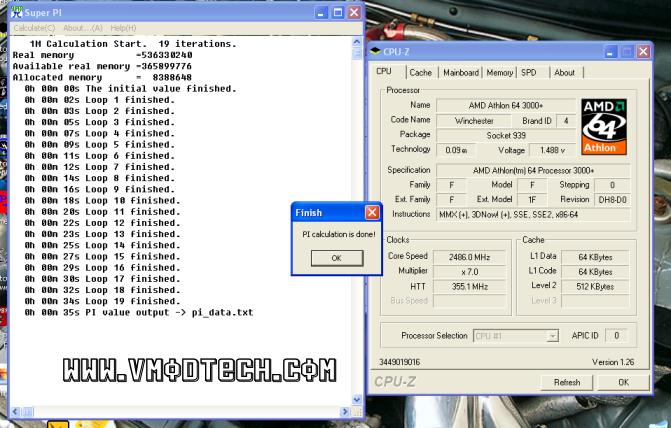This screenshot has height=428, width=671.
Task: Switch to the Cache tab in CPU-Z
Action: 421,73
